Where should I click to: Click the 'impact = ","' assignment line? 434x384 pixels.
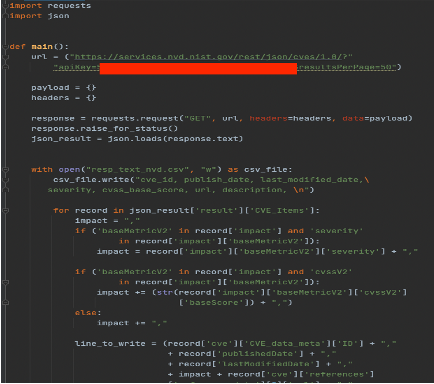coord(107,221)
